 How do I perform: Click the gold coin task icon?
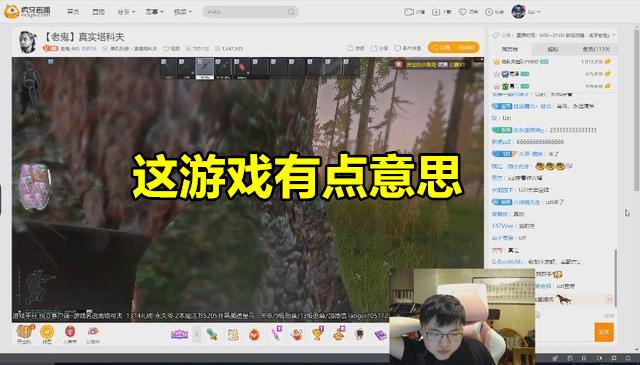tap(47, 333)
